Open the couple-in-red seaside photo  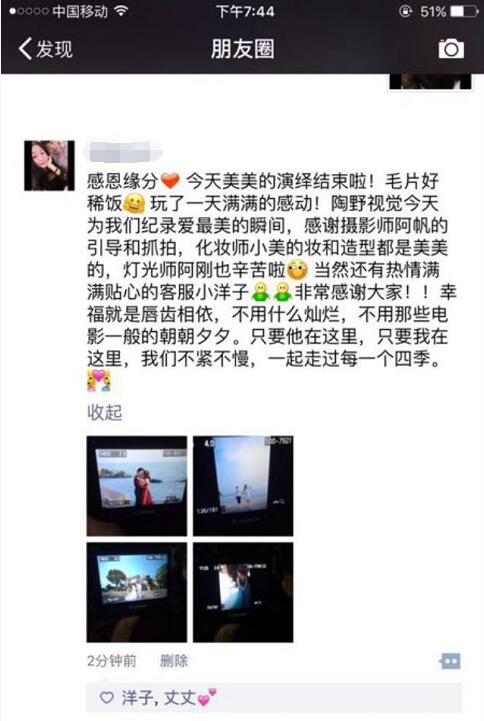click(137, 486)
